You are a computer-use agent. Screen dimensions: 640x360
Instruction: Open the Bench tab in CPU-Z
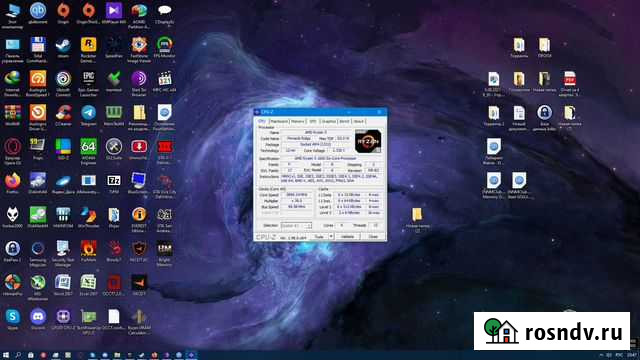click(344, 121)
